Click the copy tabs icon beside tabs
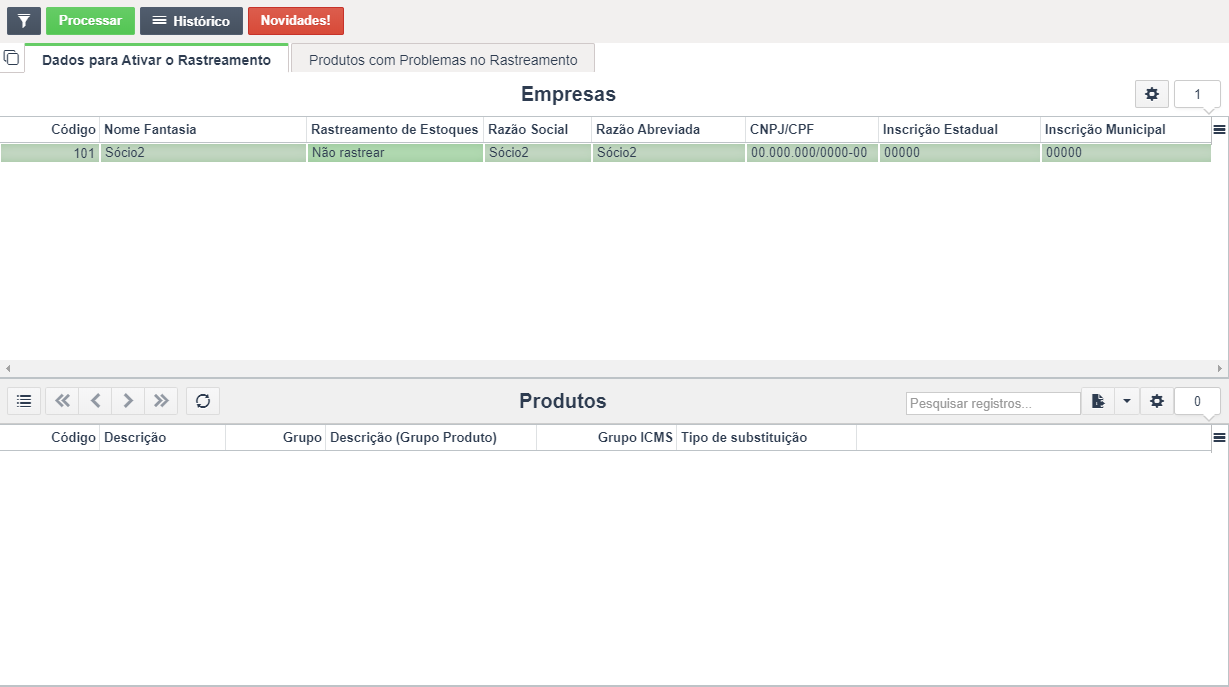1229x687 pixels. click(11, 58)
